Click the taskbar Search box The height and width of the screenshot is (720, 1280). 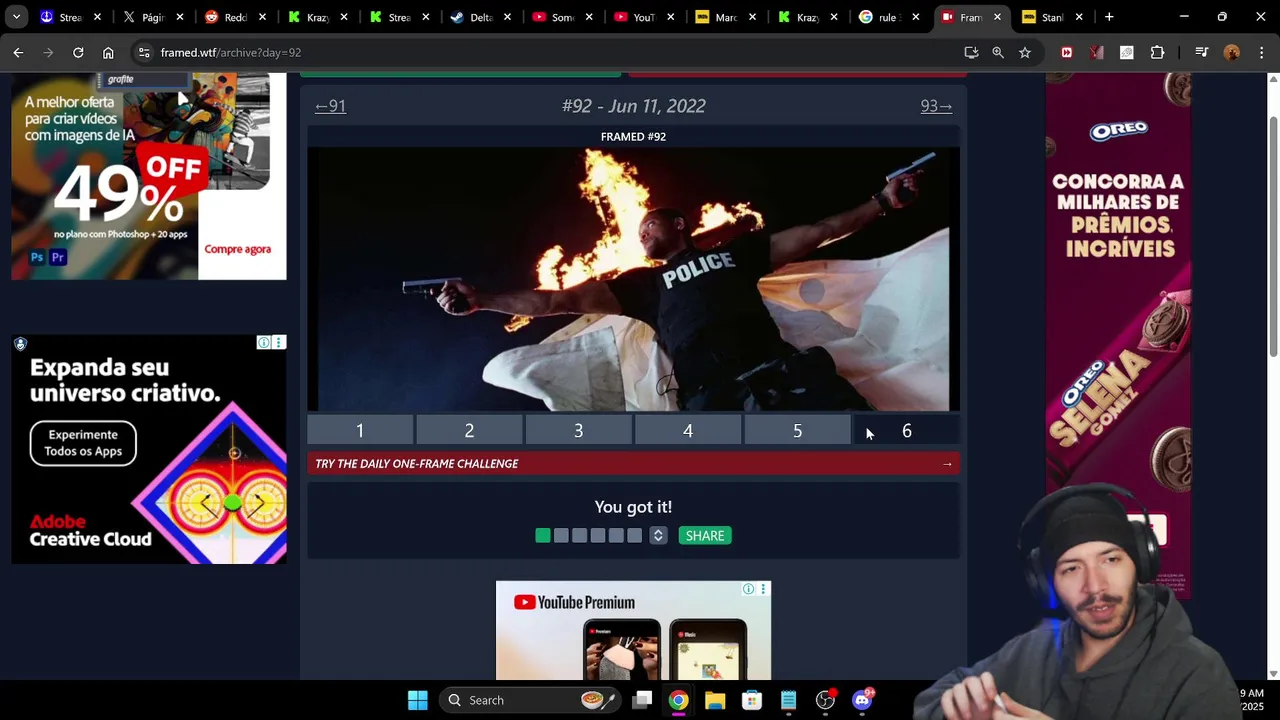[x=530, y=700]
